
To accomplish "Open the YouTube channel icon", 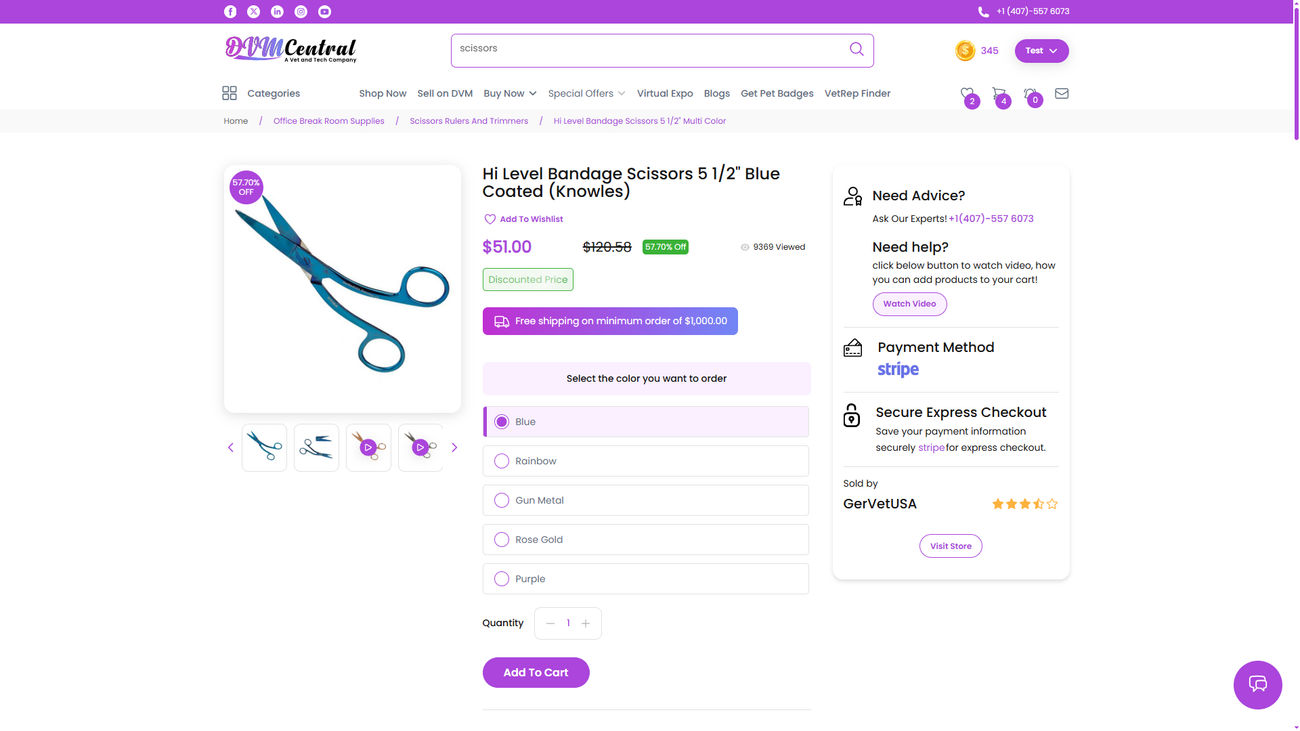I will (325, 12).
